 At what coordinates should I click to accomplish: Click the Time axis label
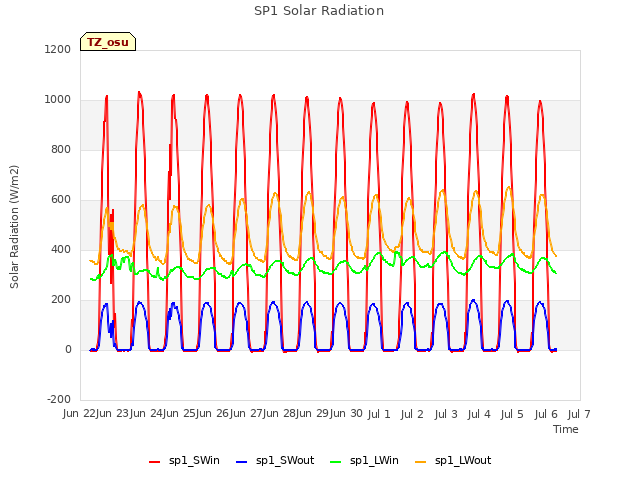click(566, 429)
